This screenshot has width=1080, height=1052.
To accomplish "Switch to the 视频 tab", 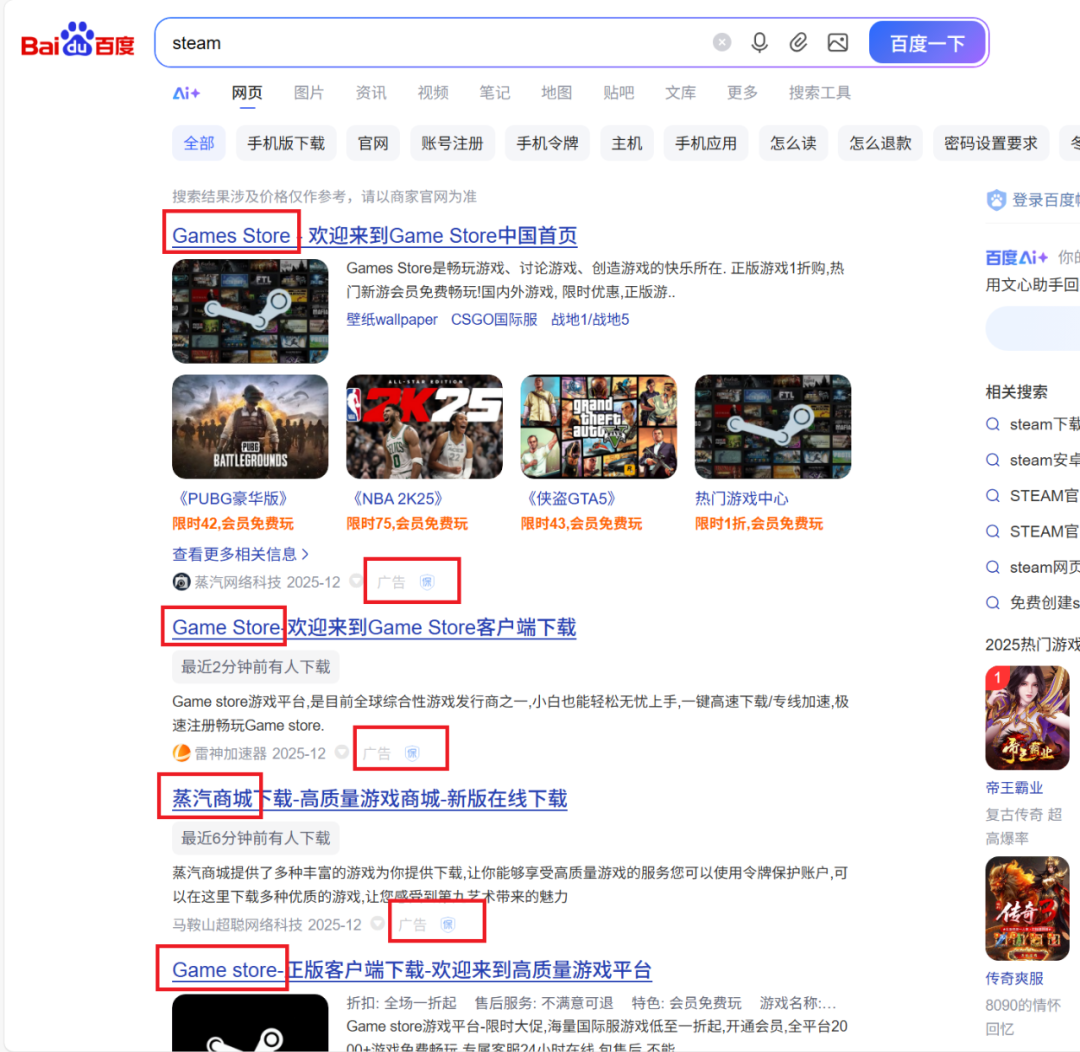I will 433,93.
